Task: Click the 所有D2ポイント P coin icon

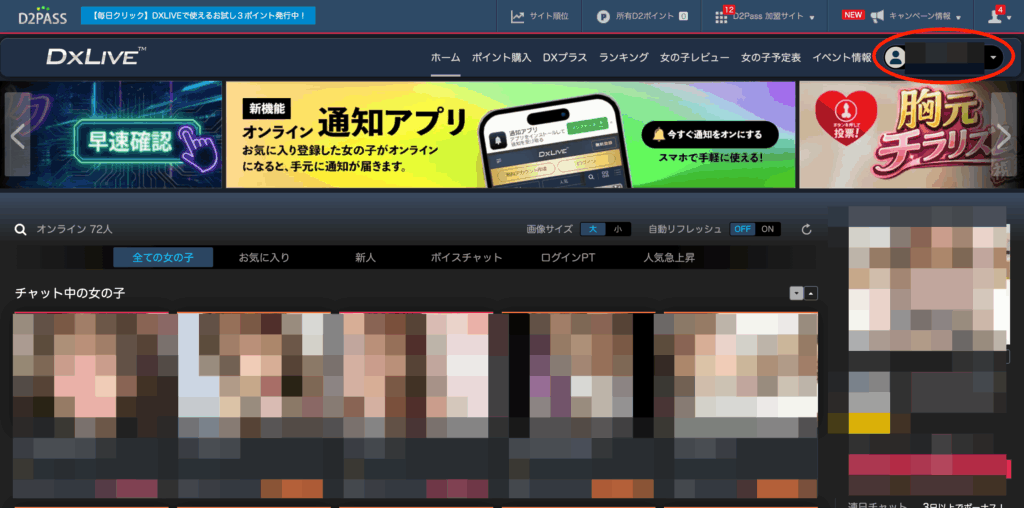Action: [x=603, y=17]
